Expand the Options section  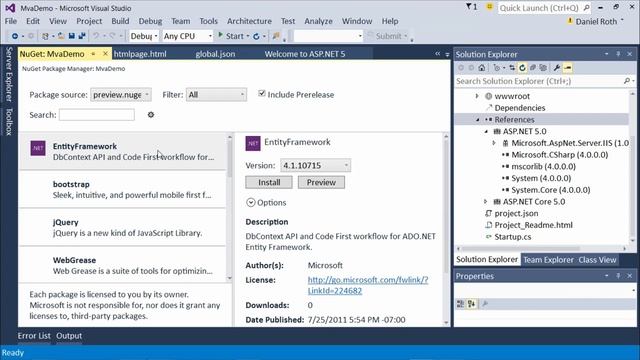pos(266,202)
